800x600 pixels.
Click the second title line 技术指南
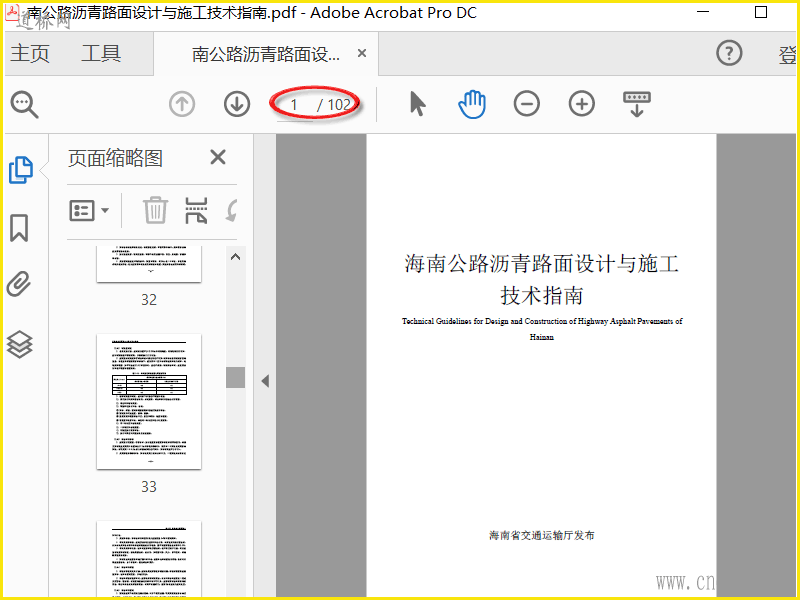coord(541,296)
